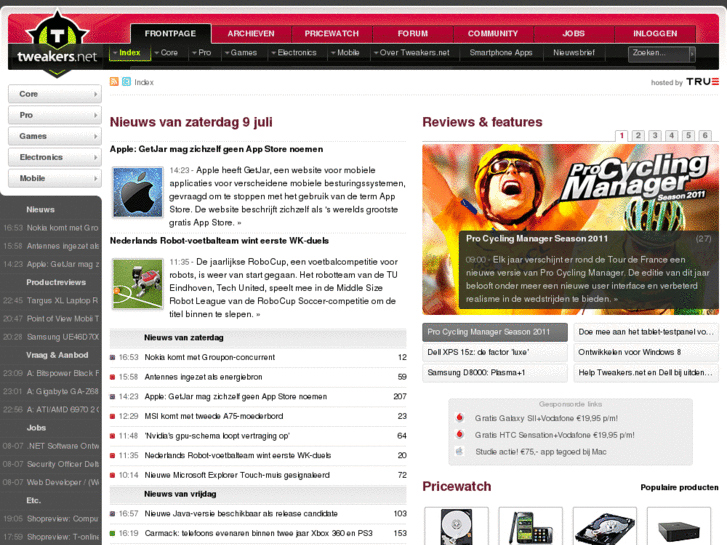This screenshot has width=727, height=545.
Task: Open 'MSI komt met tweede A75-moederbord' news item
Action: click(214, 416)
